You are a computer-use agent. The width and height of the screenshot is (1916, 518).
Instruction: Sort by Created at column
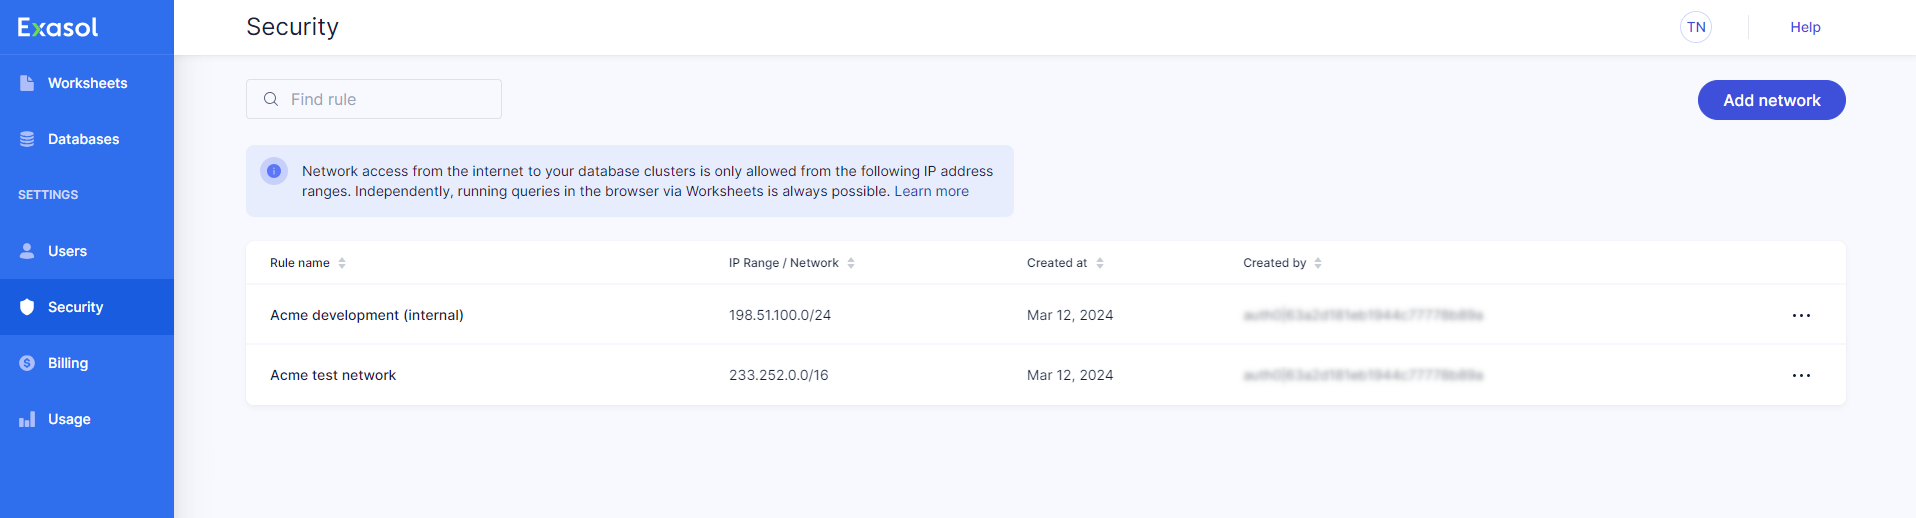pos(1100,263)
